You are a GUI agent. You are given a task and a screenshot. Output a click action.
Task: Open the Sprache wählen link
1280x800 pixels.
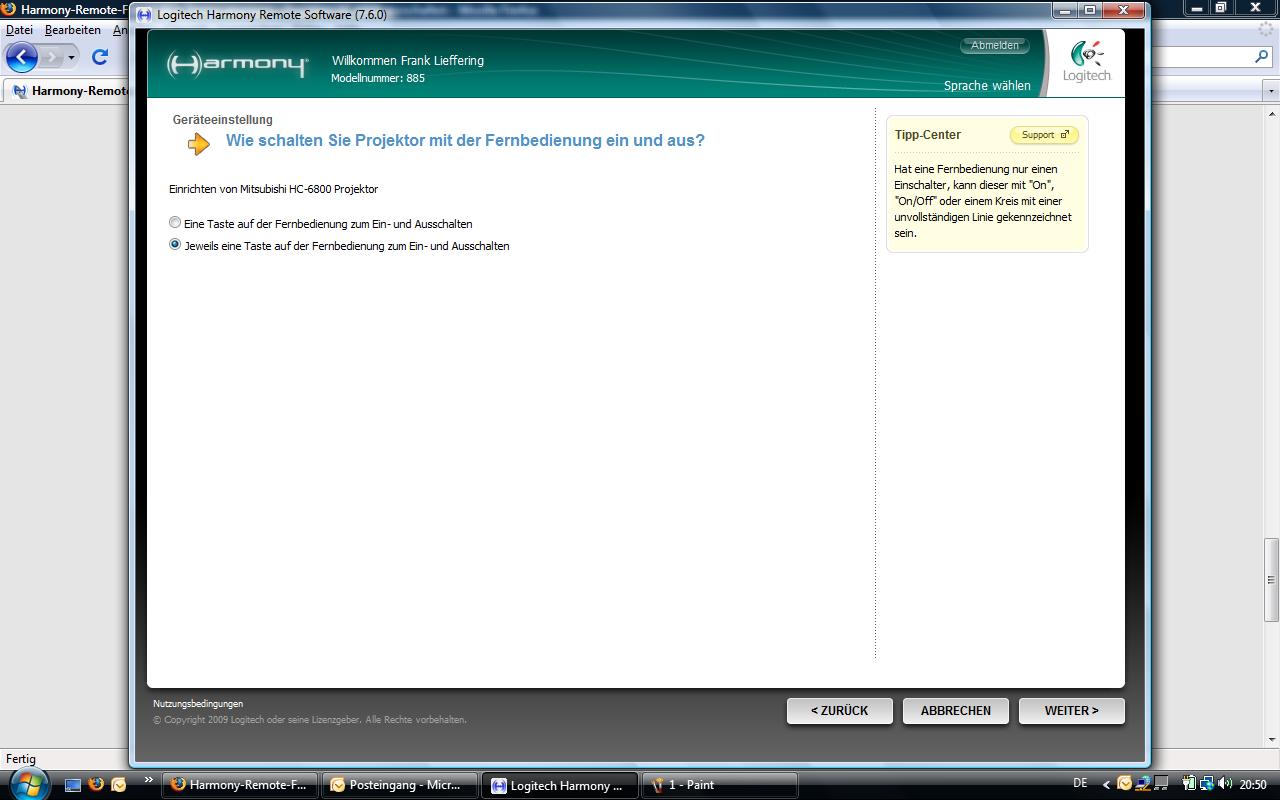pyautogui.click(x=986, y=86)
